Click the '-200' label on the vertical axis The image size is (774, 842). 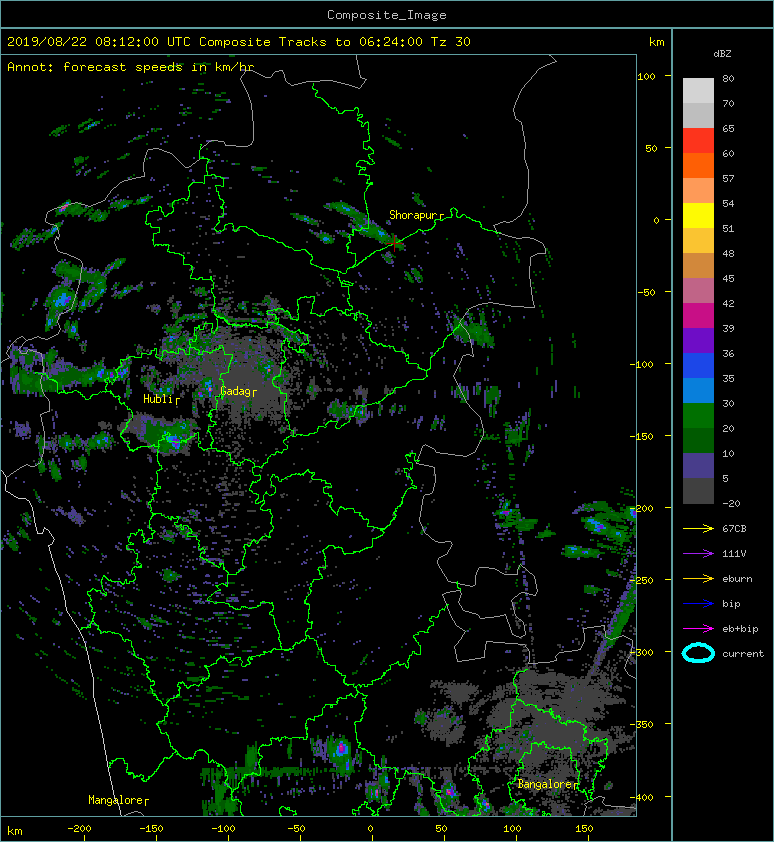(x=642, y=508)
